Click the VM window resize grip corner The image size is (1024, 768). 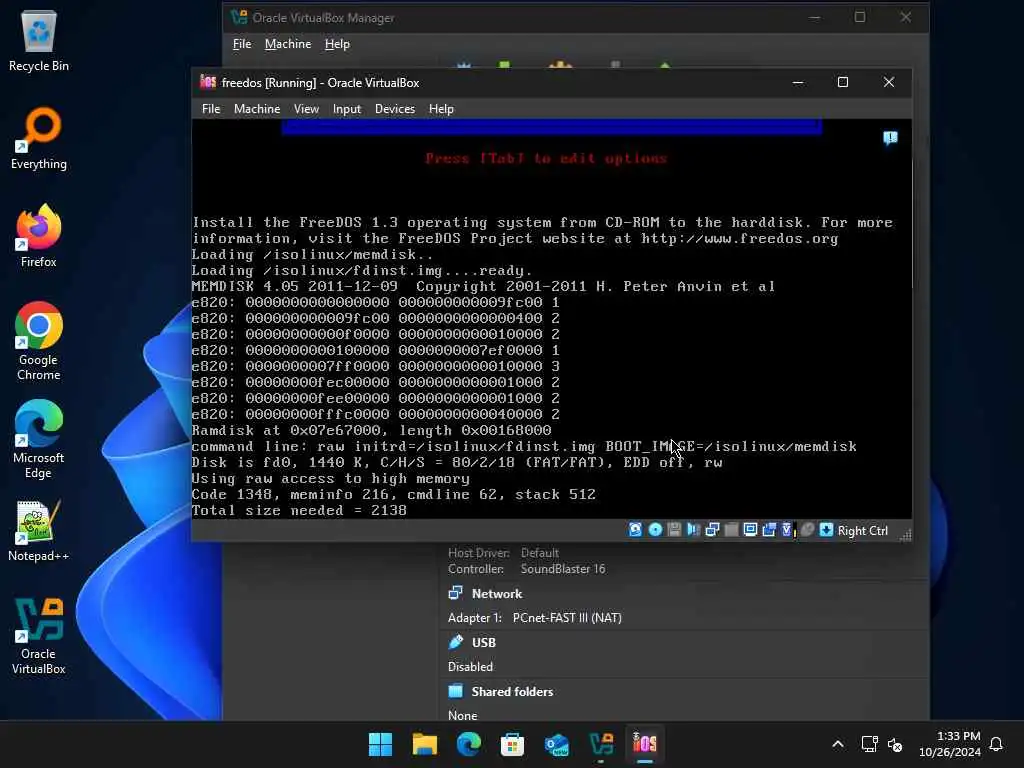[905, 535]
